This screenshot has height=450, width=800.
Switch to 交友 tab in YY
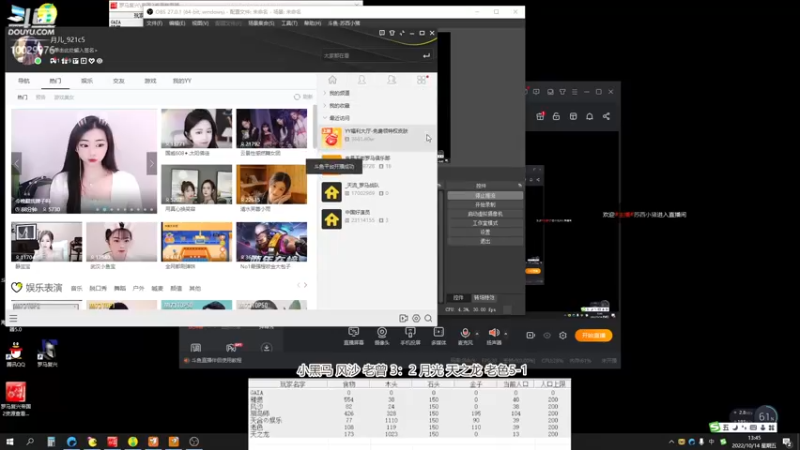[x=118, y=81]
